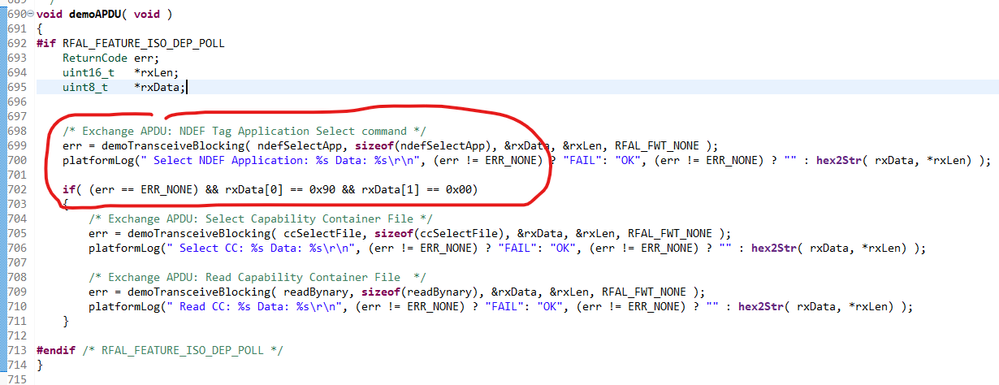The height and width of the screenshot is (385, 999).
Task: Click the #if RFAL_FEATURE_ISO_DEP_POLL directive
Action: 131,43
